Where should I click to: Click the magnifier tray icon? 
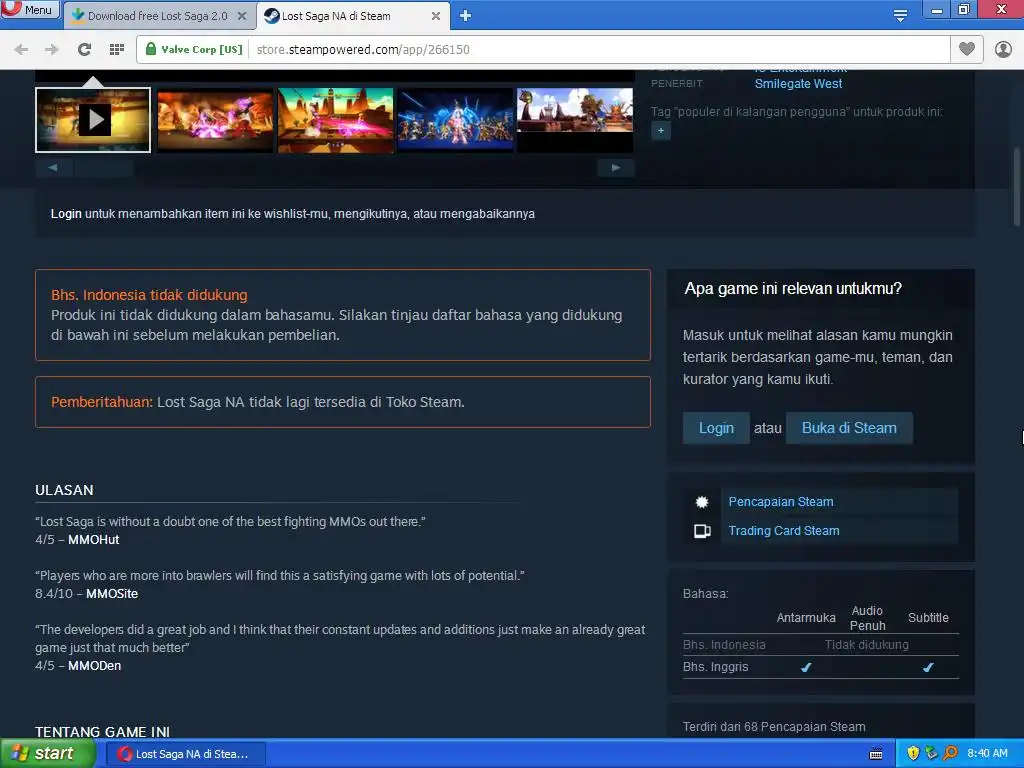[x=950, y=754]
